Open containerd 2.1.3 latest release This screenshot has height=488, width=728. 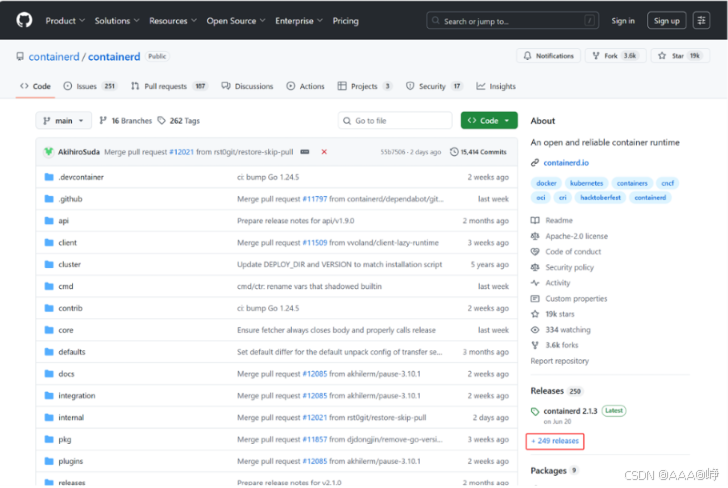point(570,411)
